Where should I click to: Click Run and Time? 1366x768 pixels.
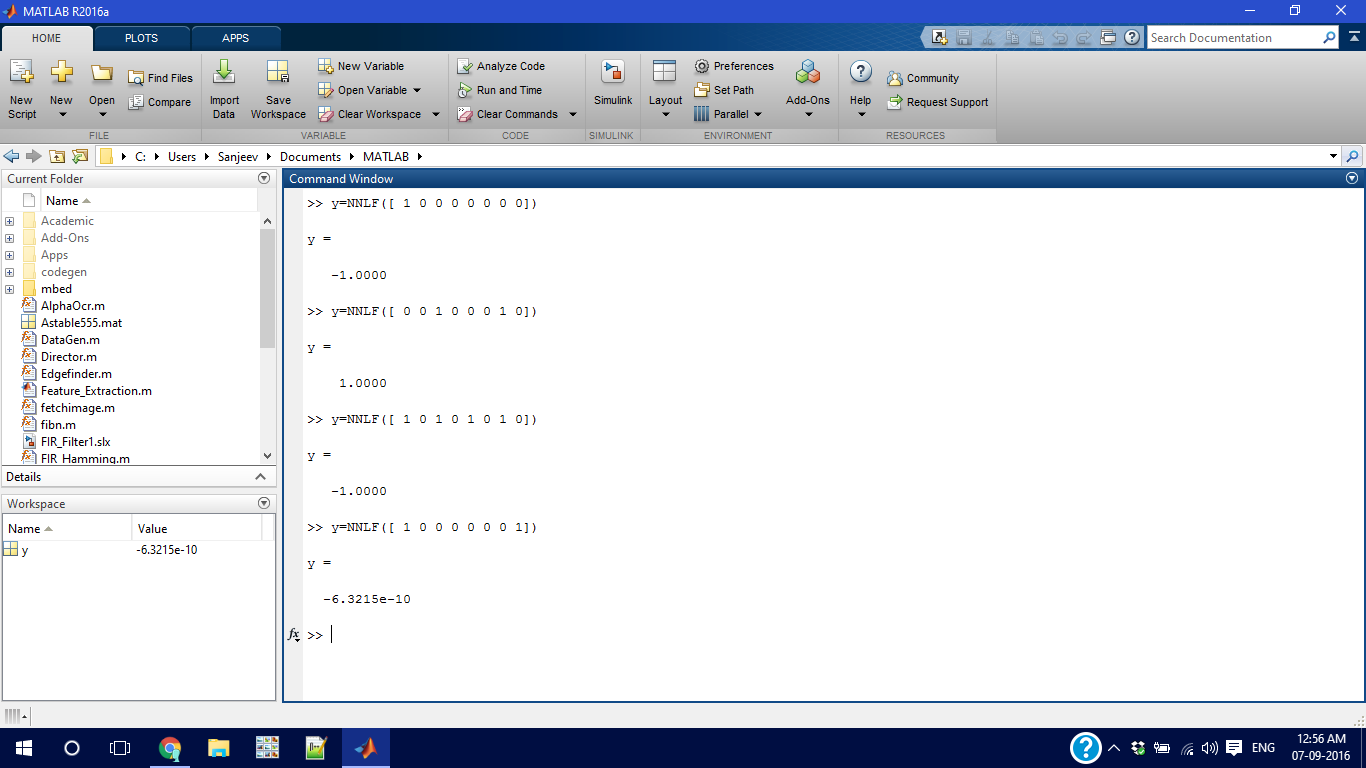click(x=499, y=90)
